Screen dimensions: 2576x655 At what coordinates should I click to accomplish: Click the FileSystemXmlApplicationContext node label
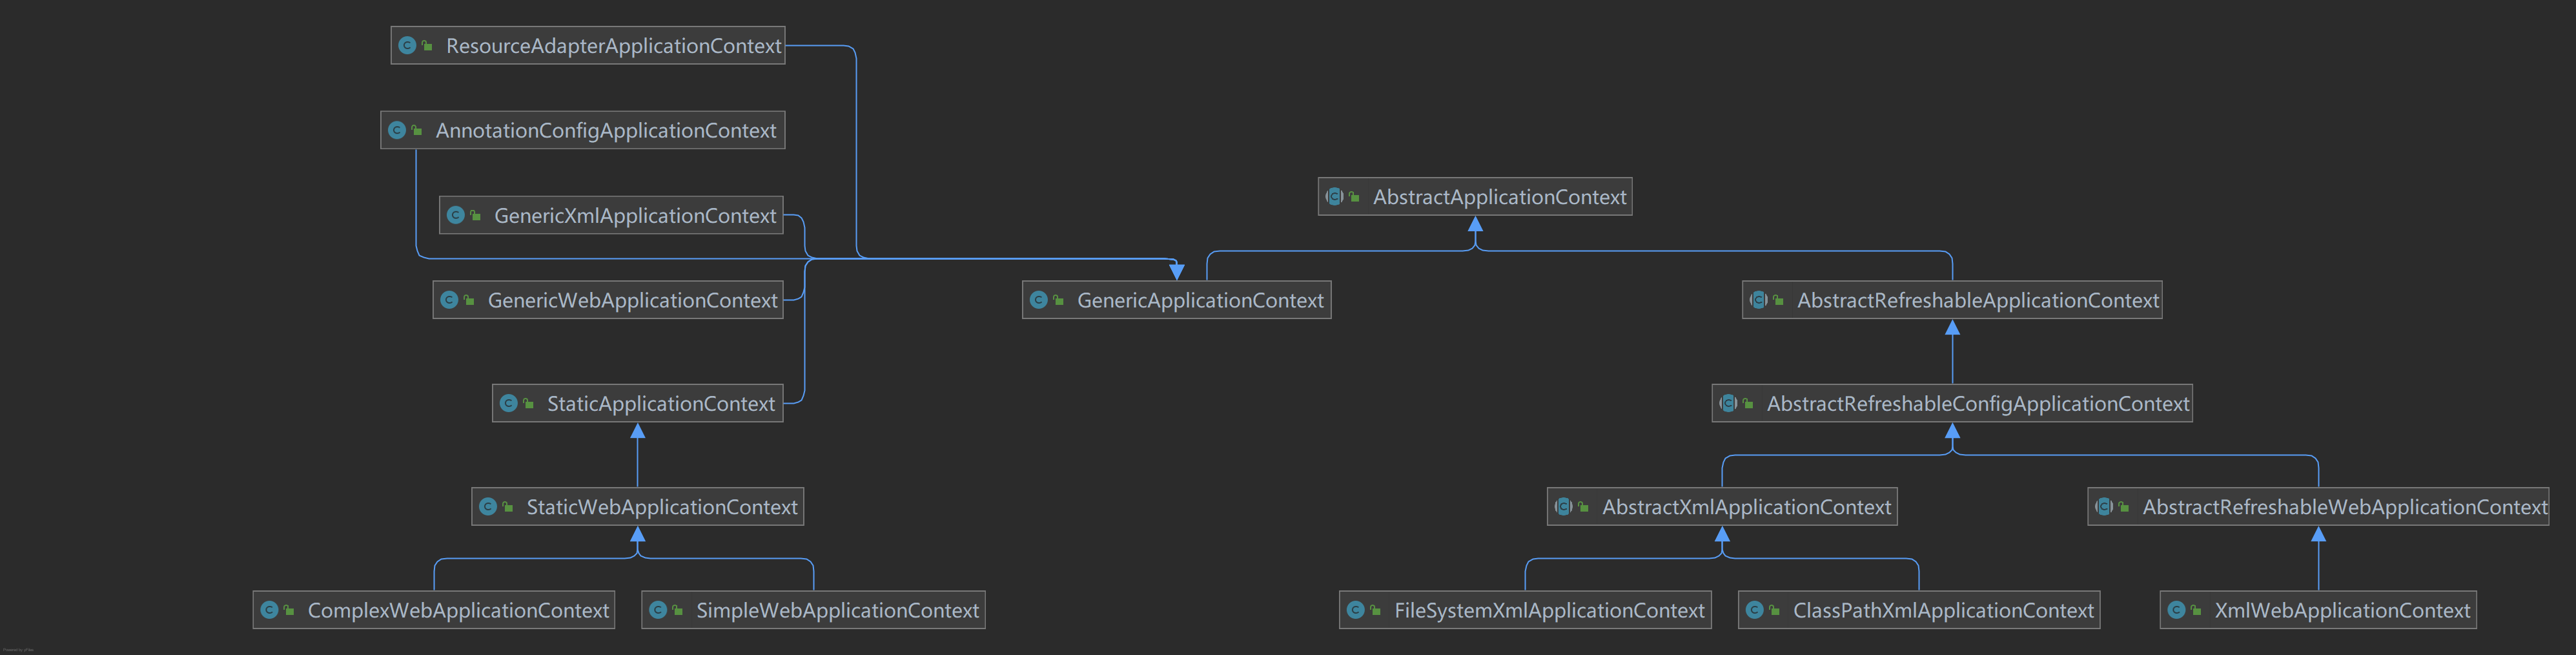[x=1549, y=610]
